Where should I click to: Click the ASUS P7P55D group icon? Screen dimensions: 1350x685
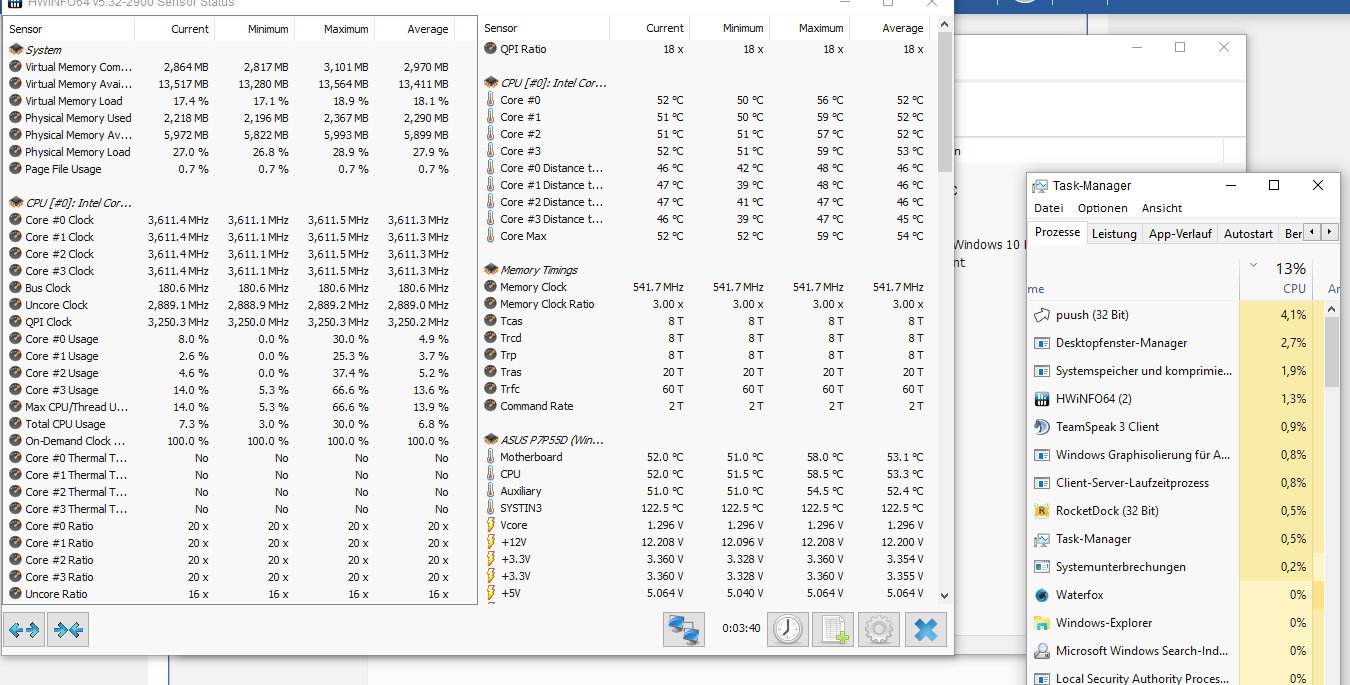click(x=491, y=440)
